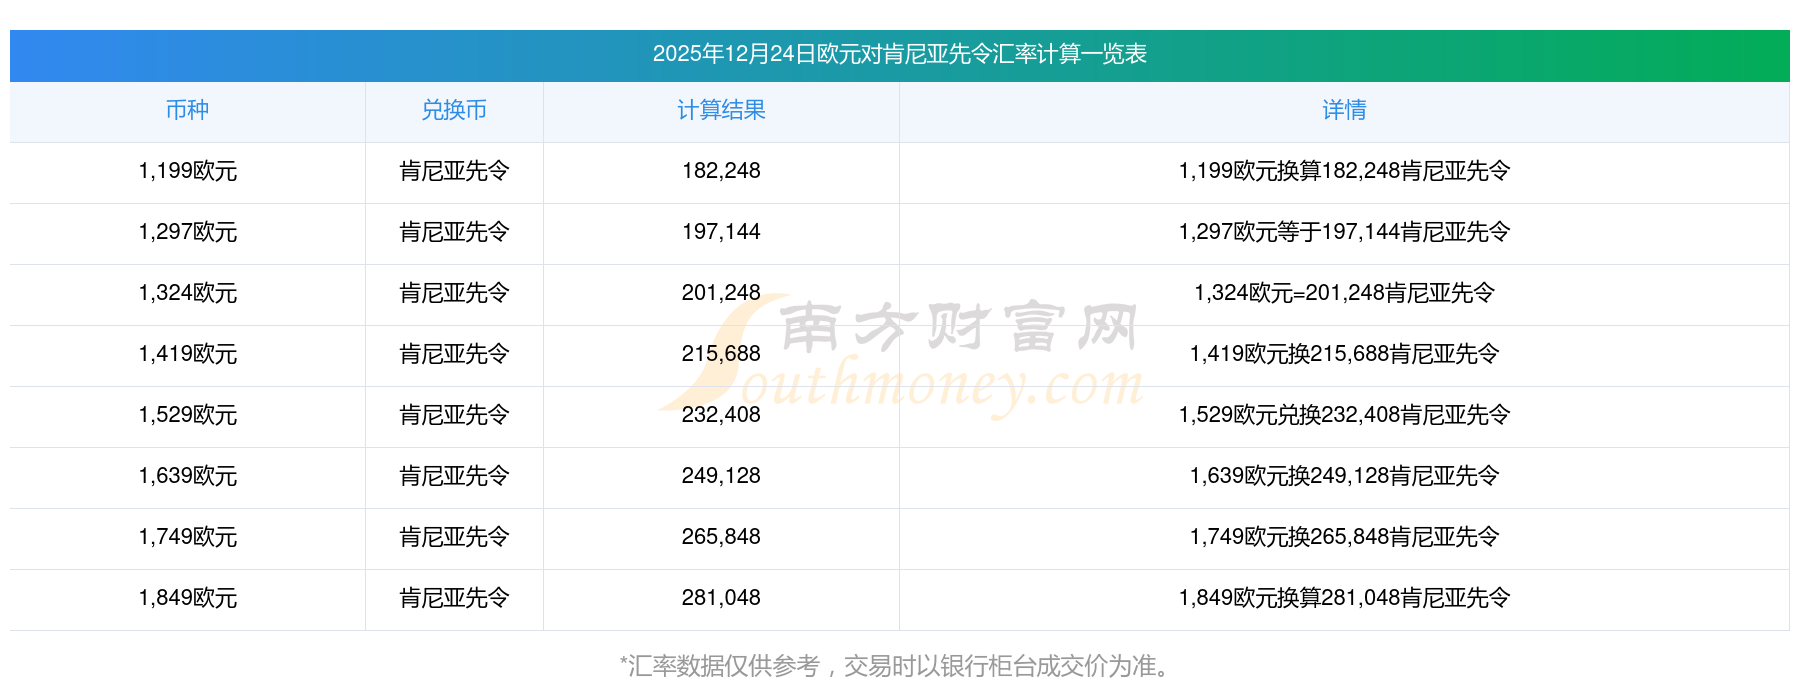Select the 1,529欧元 cell
The height and width of the screenshot is (697, 1800).
[187, 415]
